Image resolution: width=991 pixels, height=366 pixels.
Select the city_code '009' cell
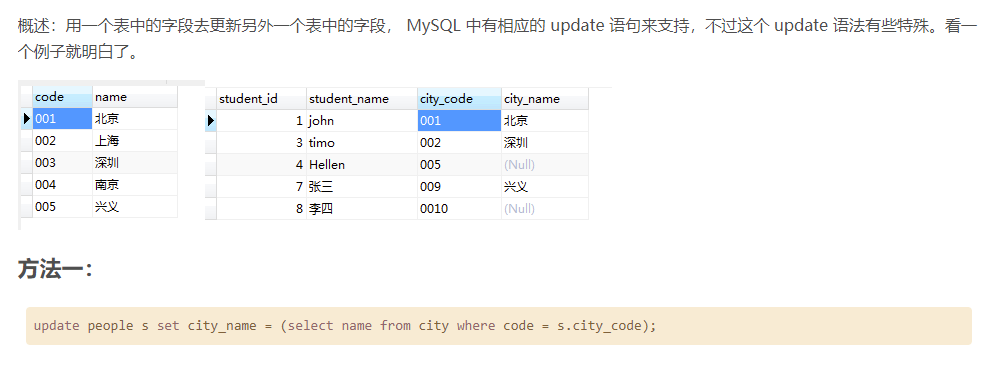[459, 187]
